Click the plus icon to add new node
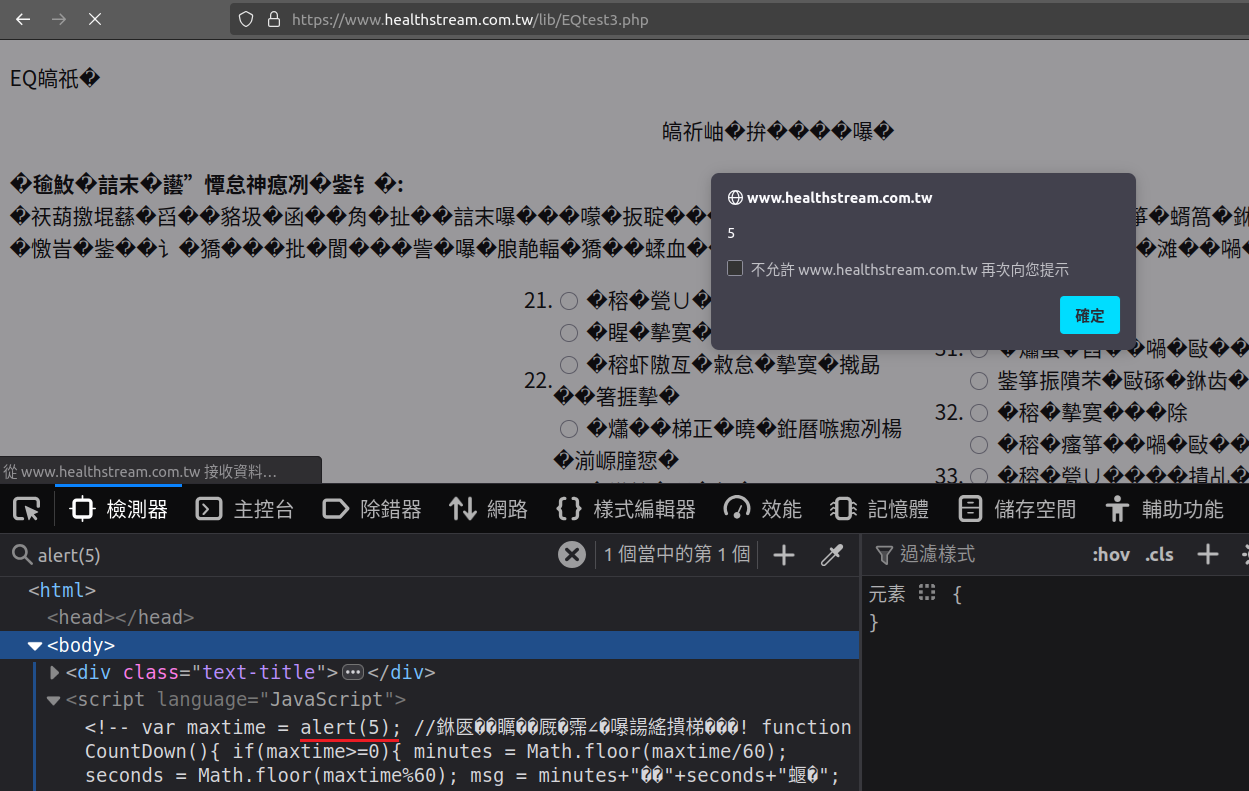This screenshot has width=1249, height=791. tap(784, 555)
